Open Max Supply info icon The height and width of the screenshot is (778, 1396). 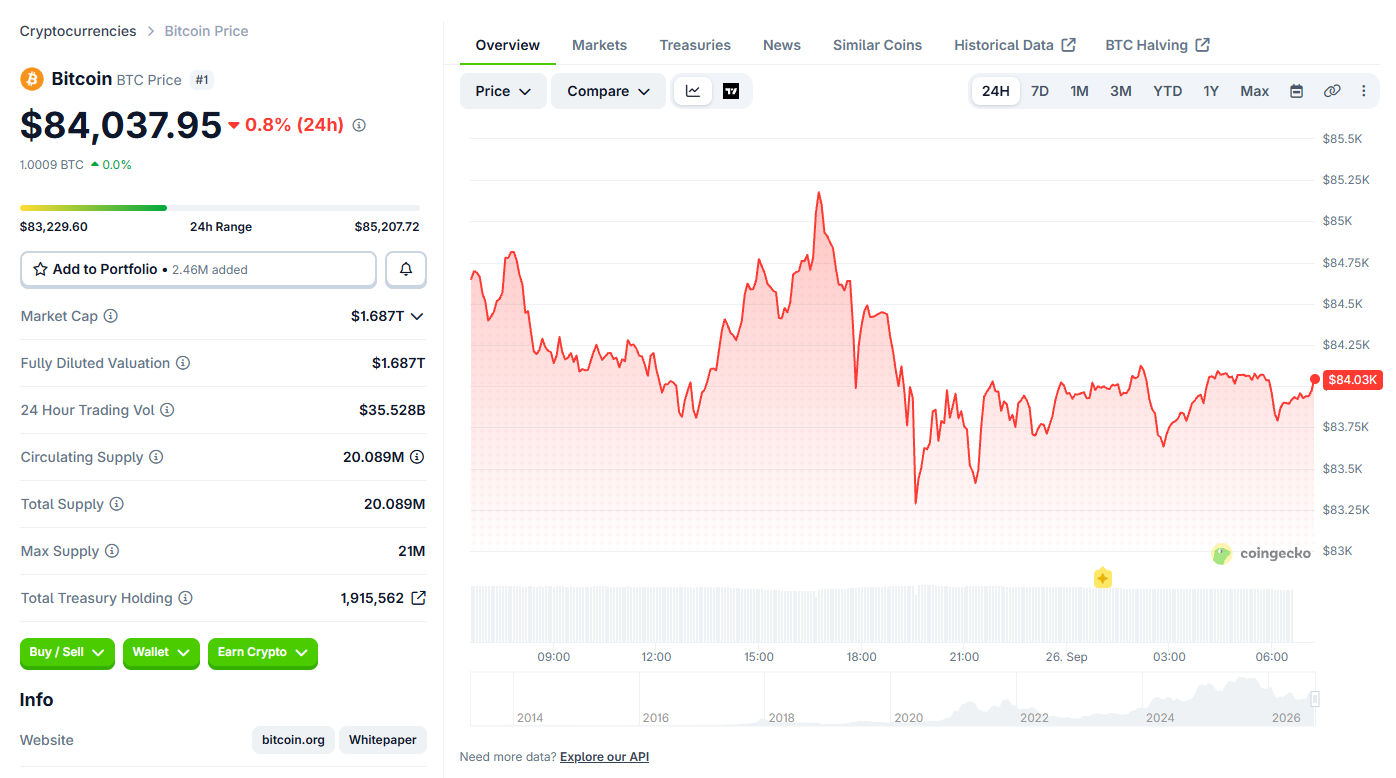pyautogui.click(x=112, y=551)
